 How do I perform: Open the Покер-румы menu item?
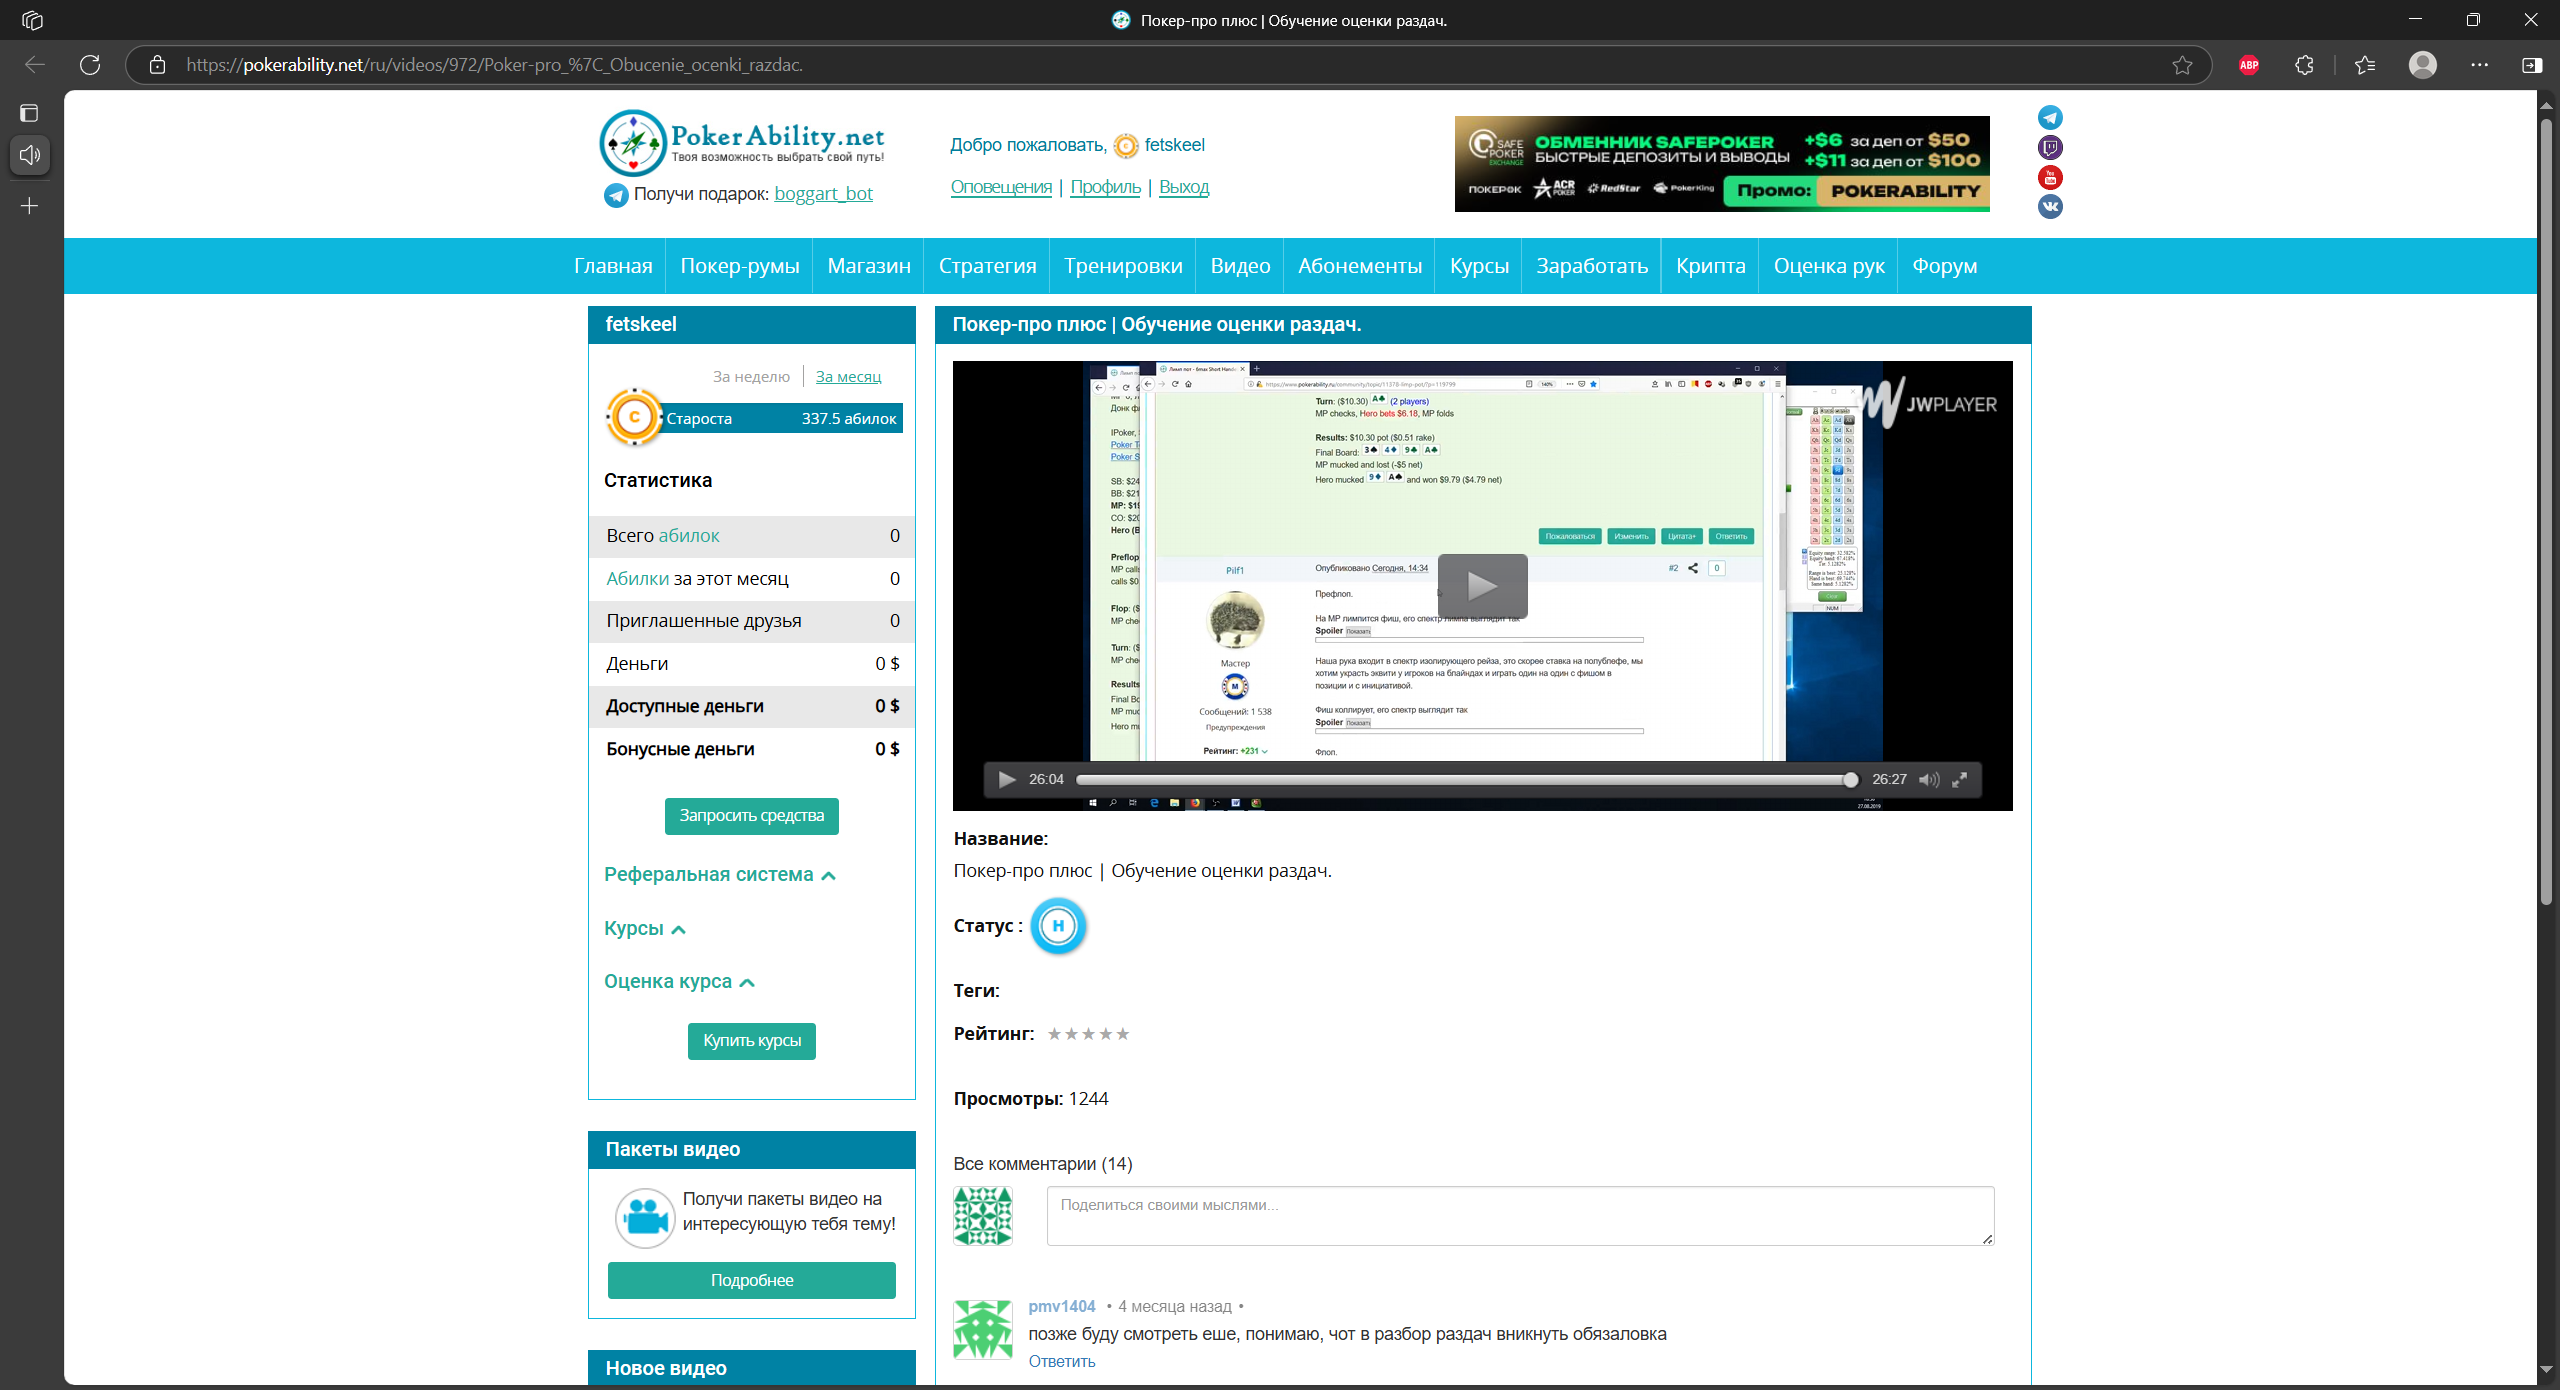(740, 266)
